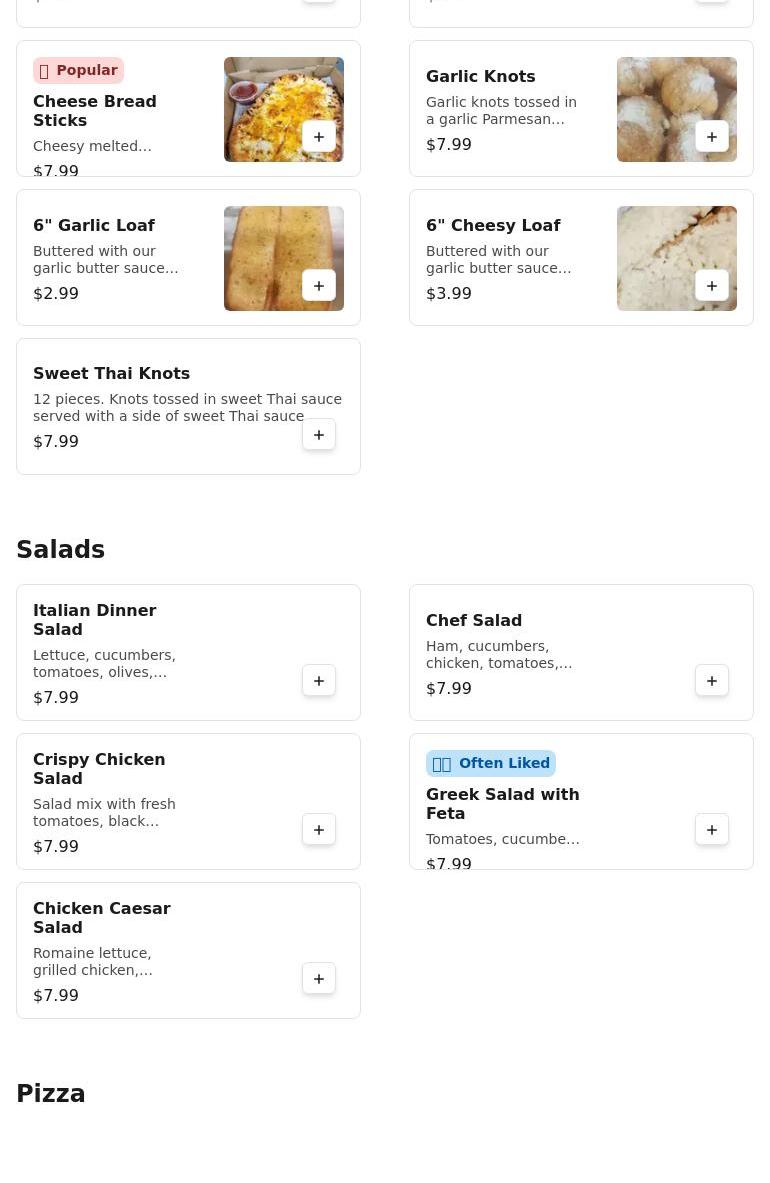Add Sweet Thai Knots to order

(319, 435)
